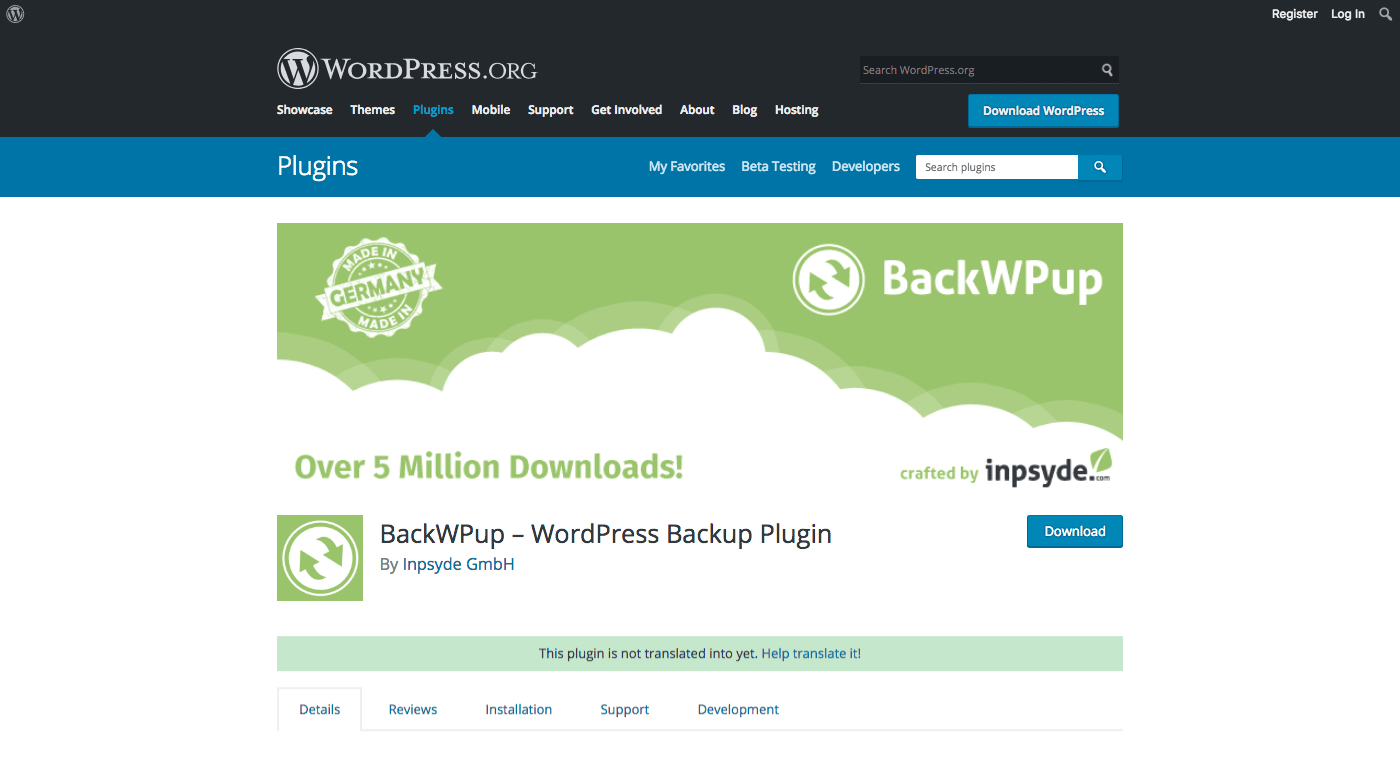Click the Plugins section heading
Screen dimensions: 1400x764
point(318,166)
